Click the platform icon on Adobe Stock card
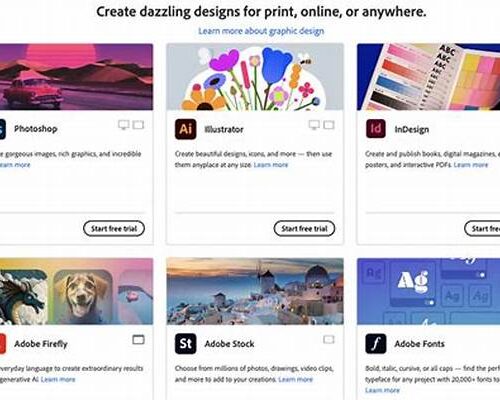Screen dimensions: 500x400 click(x=329, y=340)
